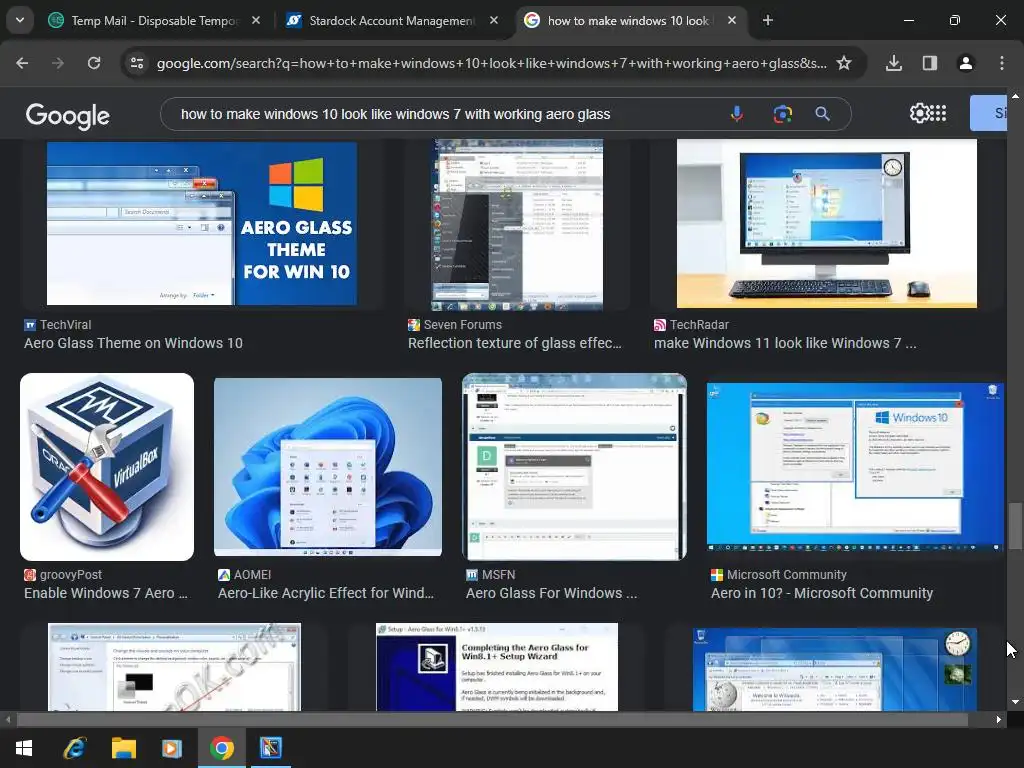Click the vertical scrollbar up arrow
1024x768 pixels.
pos(1015,96)
